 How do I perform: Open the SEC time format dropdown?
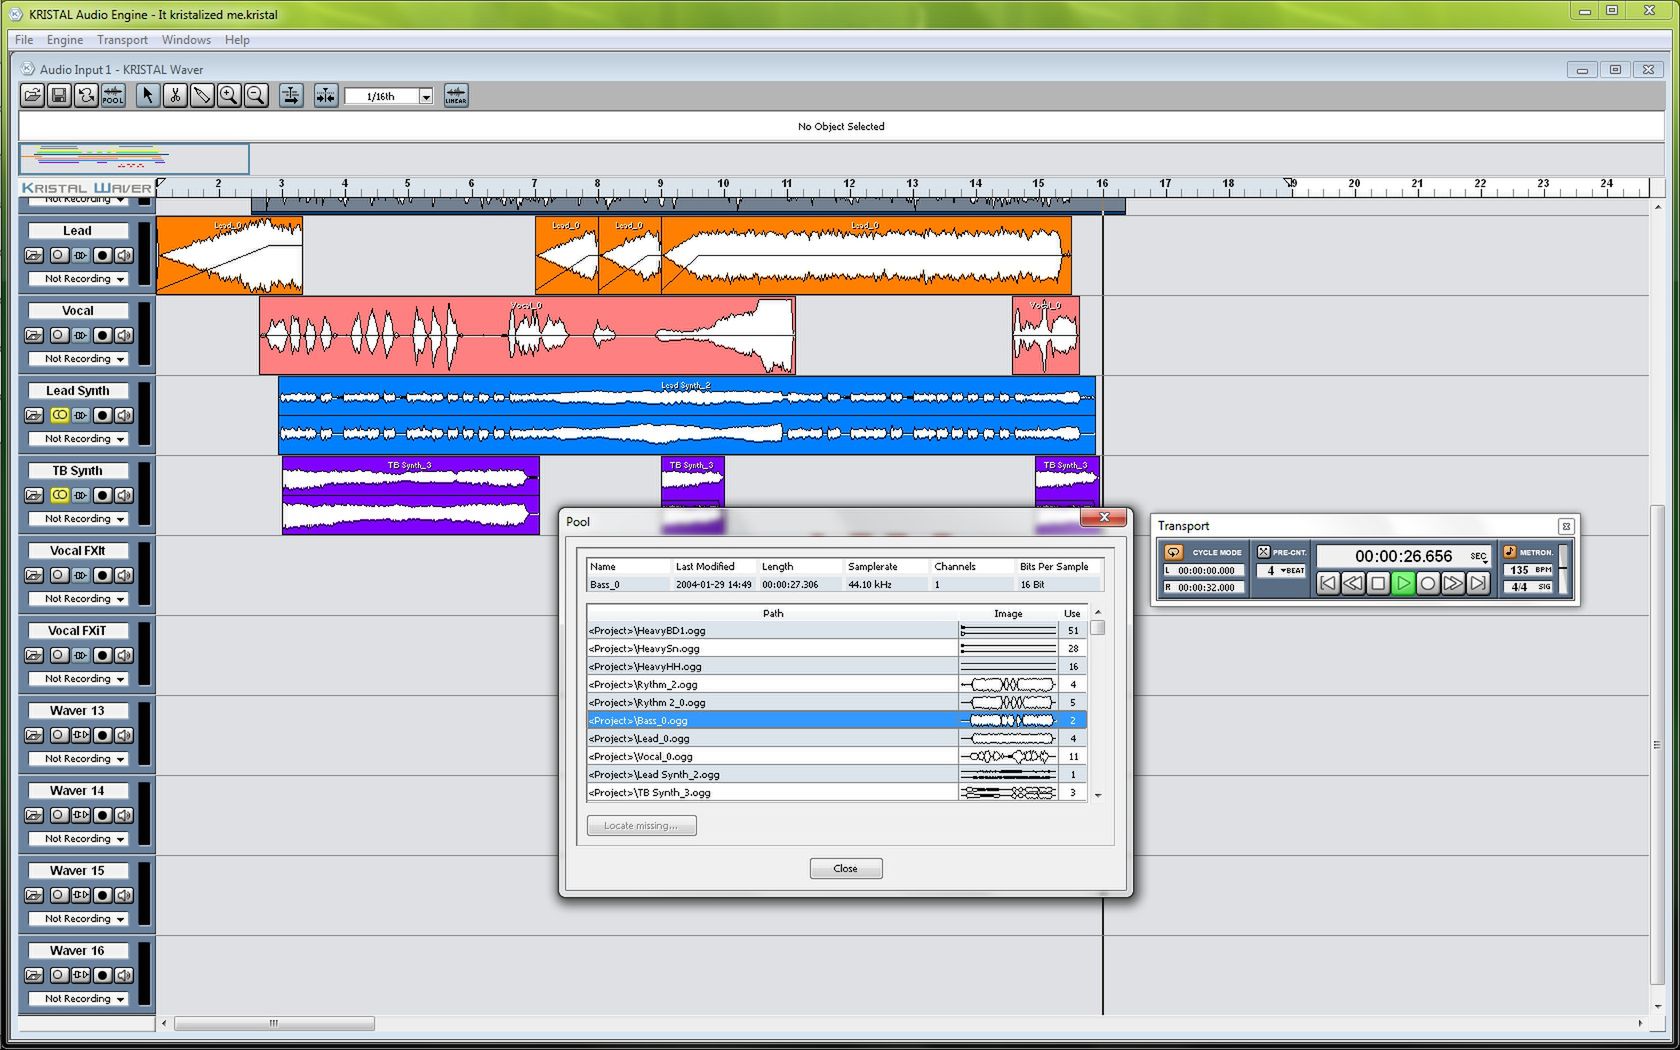tap(1478, 557)
